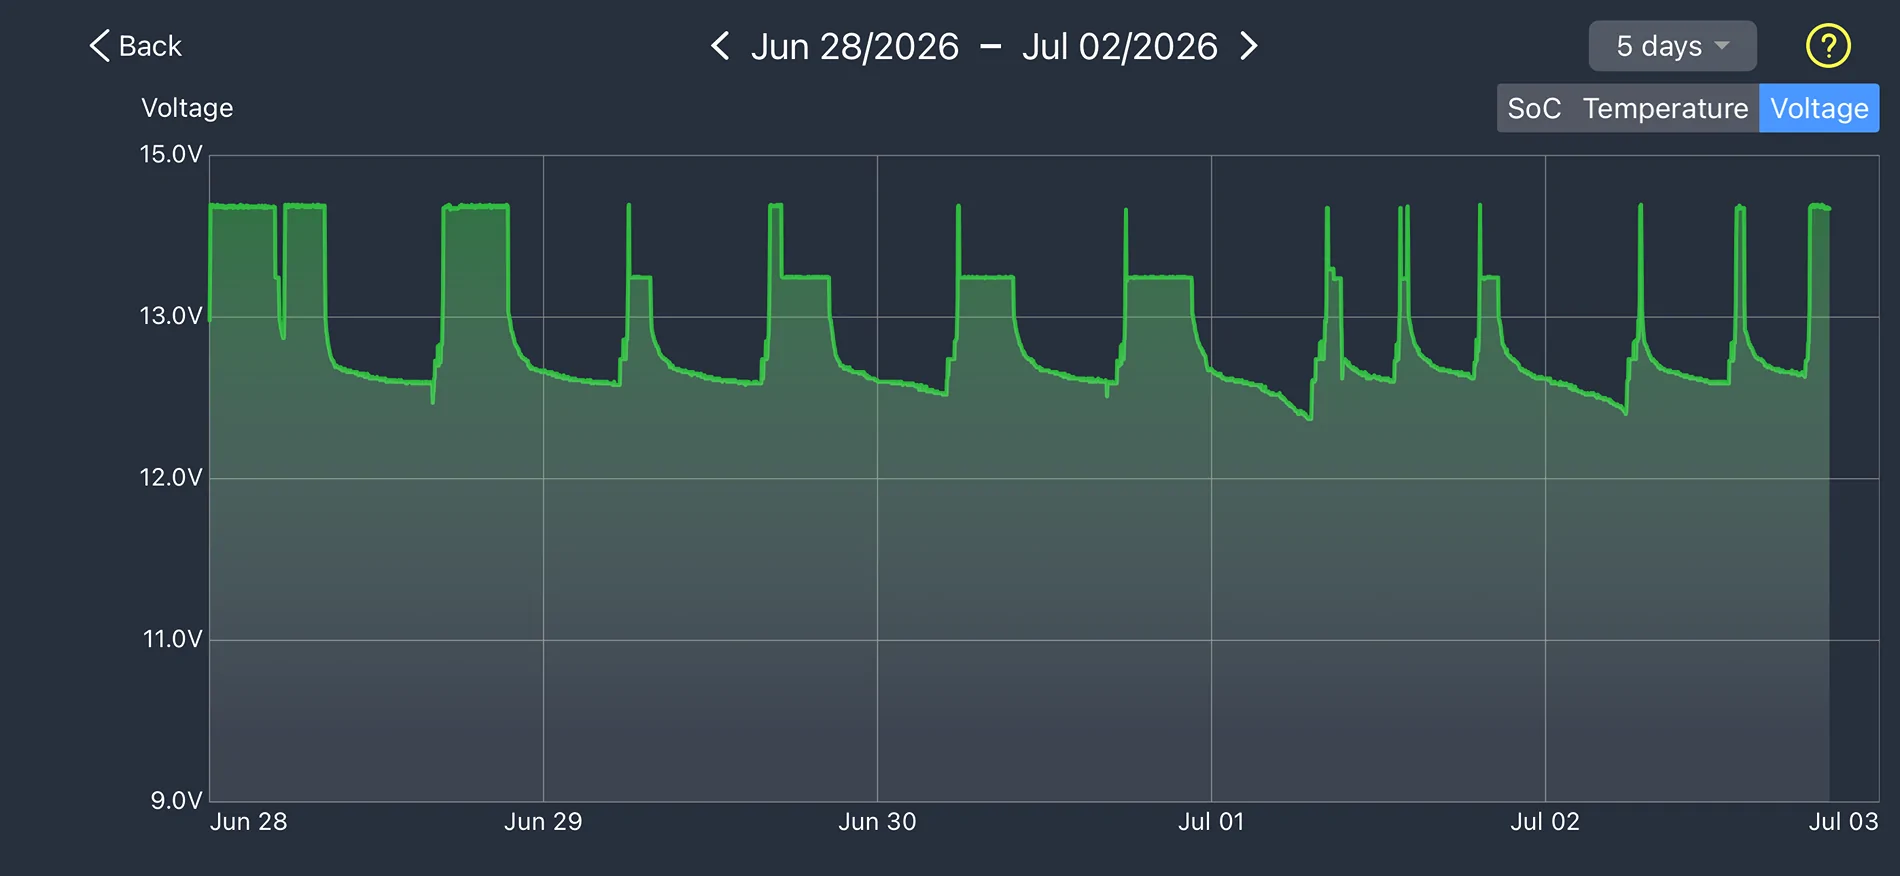Screen dimensions: 1900x876
Task: Click the Voltage chart axis title
Action: [187, 108]
